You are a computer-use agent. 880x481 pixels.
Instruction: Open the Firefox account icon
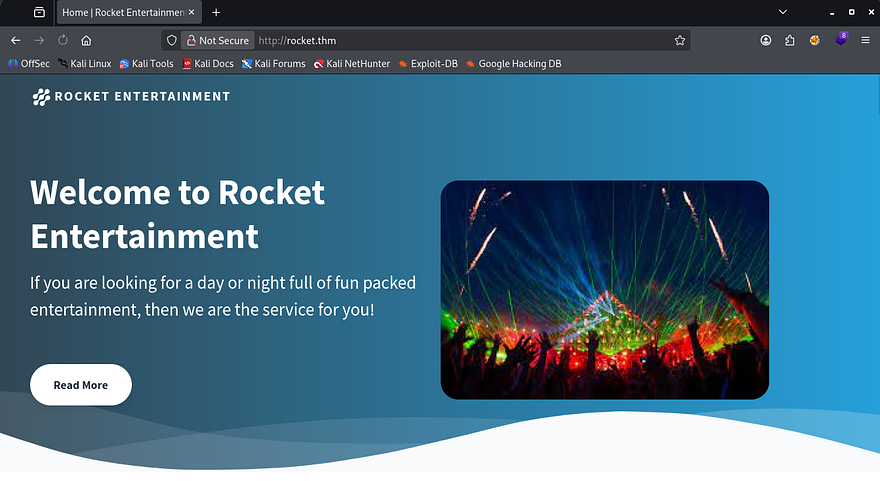pos(766,41)
